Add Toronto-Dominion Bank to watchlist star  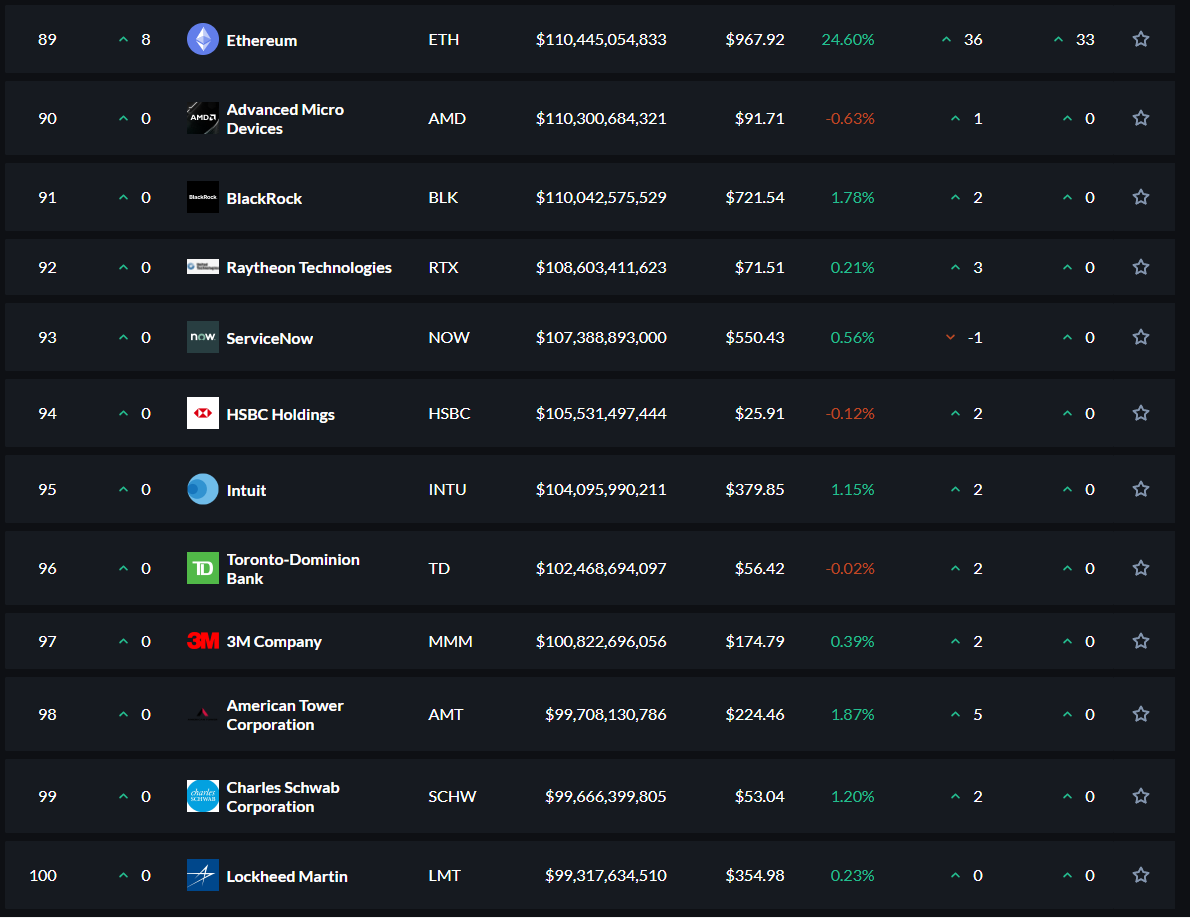[1141, 567]
